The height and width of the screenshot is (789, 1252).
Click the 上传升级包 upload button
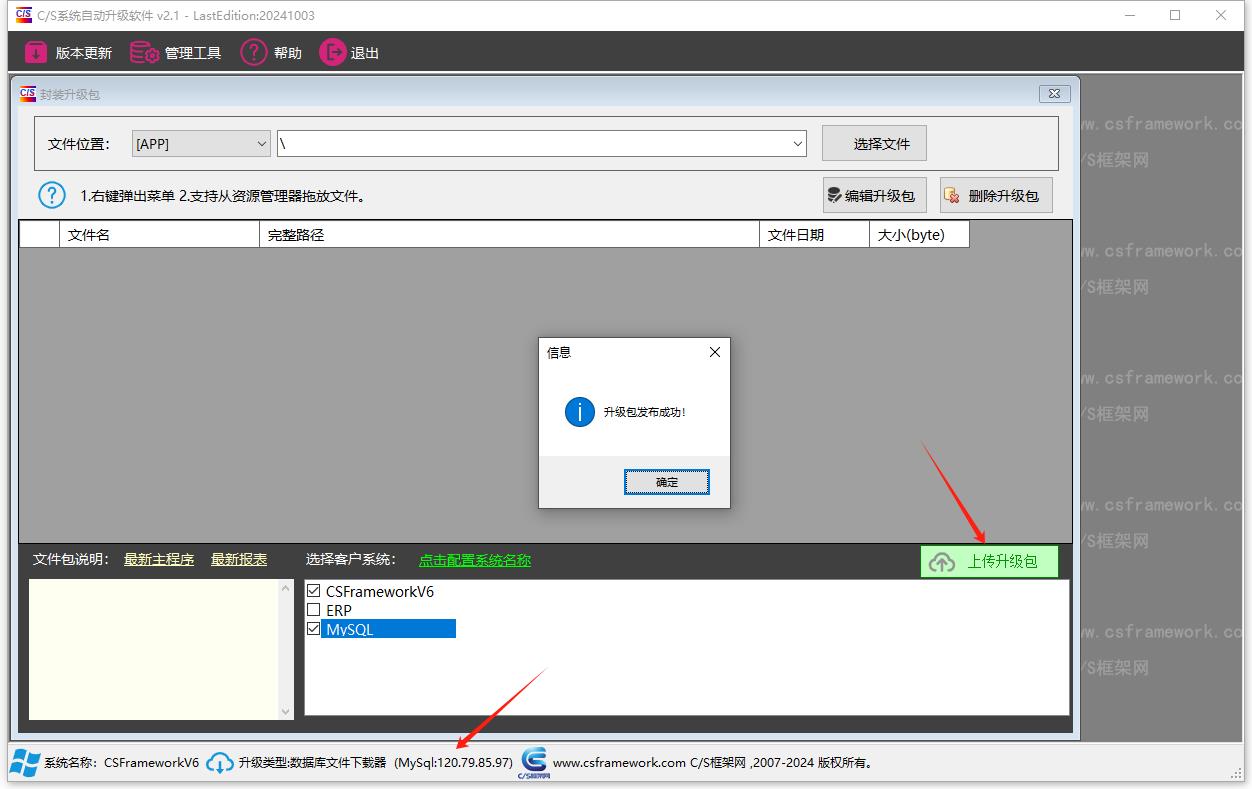tap(988, 562)
